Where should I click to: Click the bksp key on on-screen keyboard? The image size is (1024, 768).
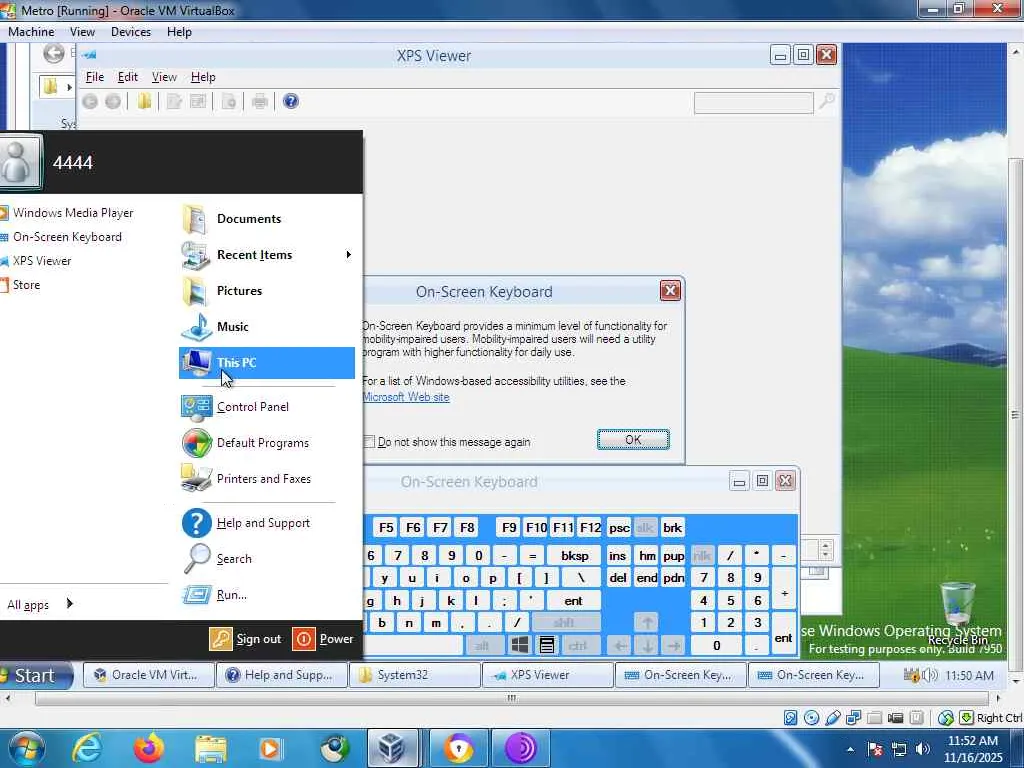(x=574, y=556)
